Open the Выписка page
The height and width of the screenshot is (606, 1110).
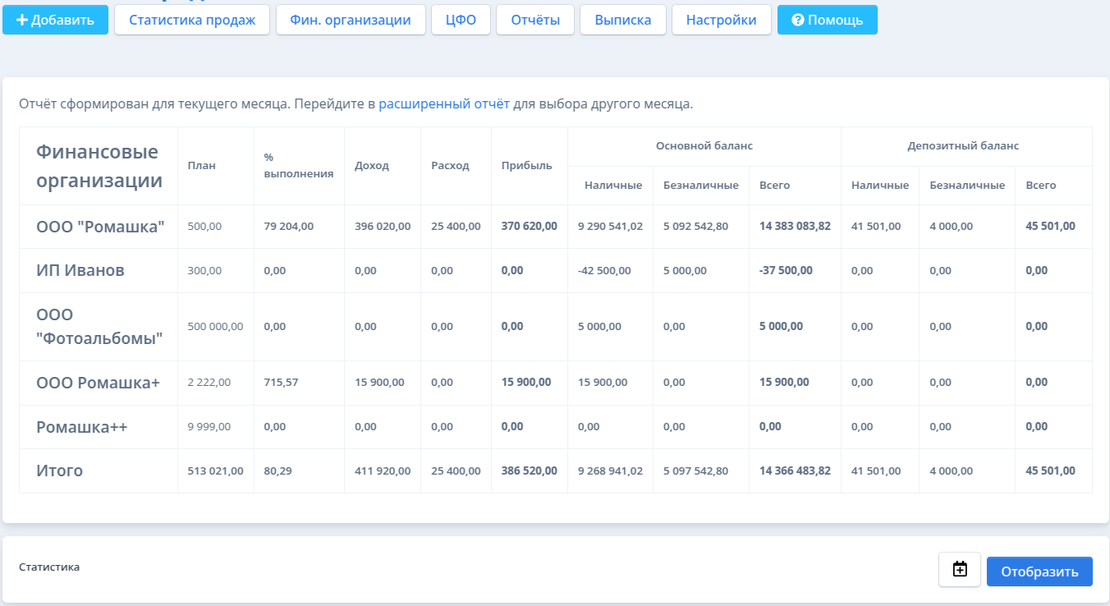622,20
